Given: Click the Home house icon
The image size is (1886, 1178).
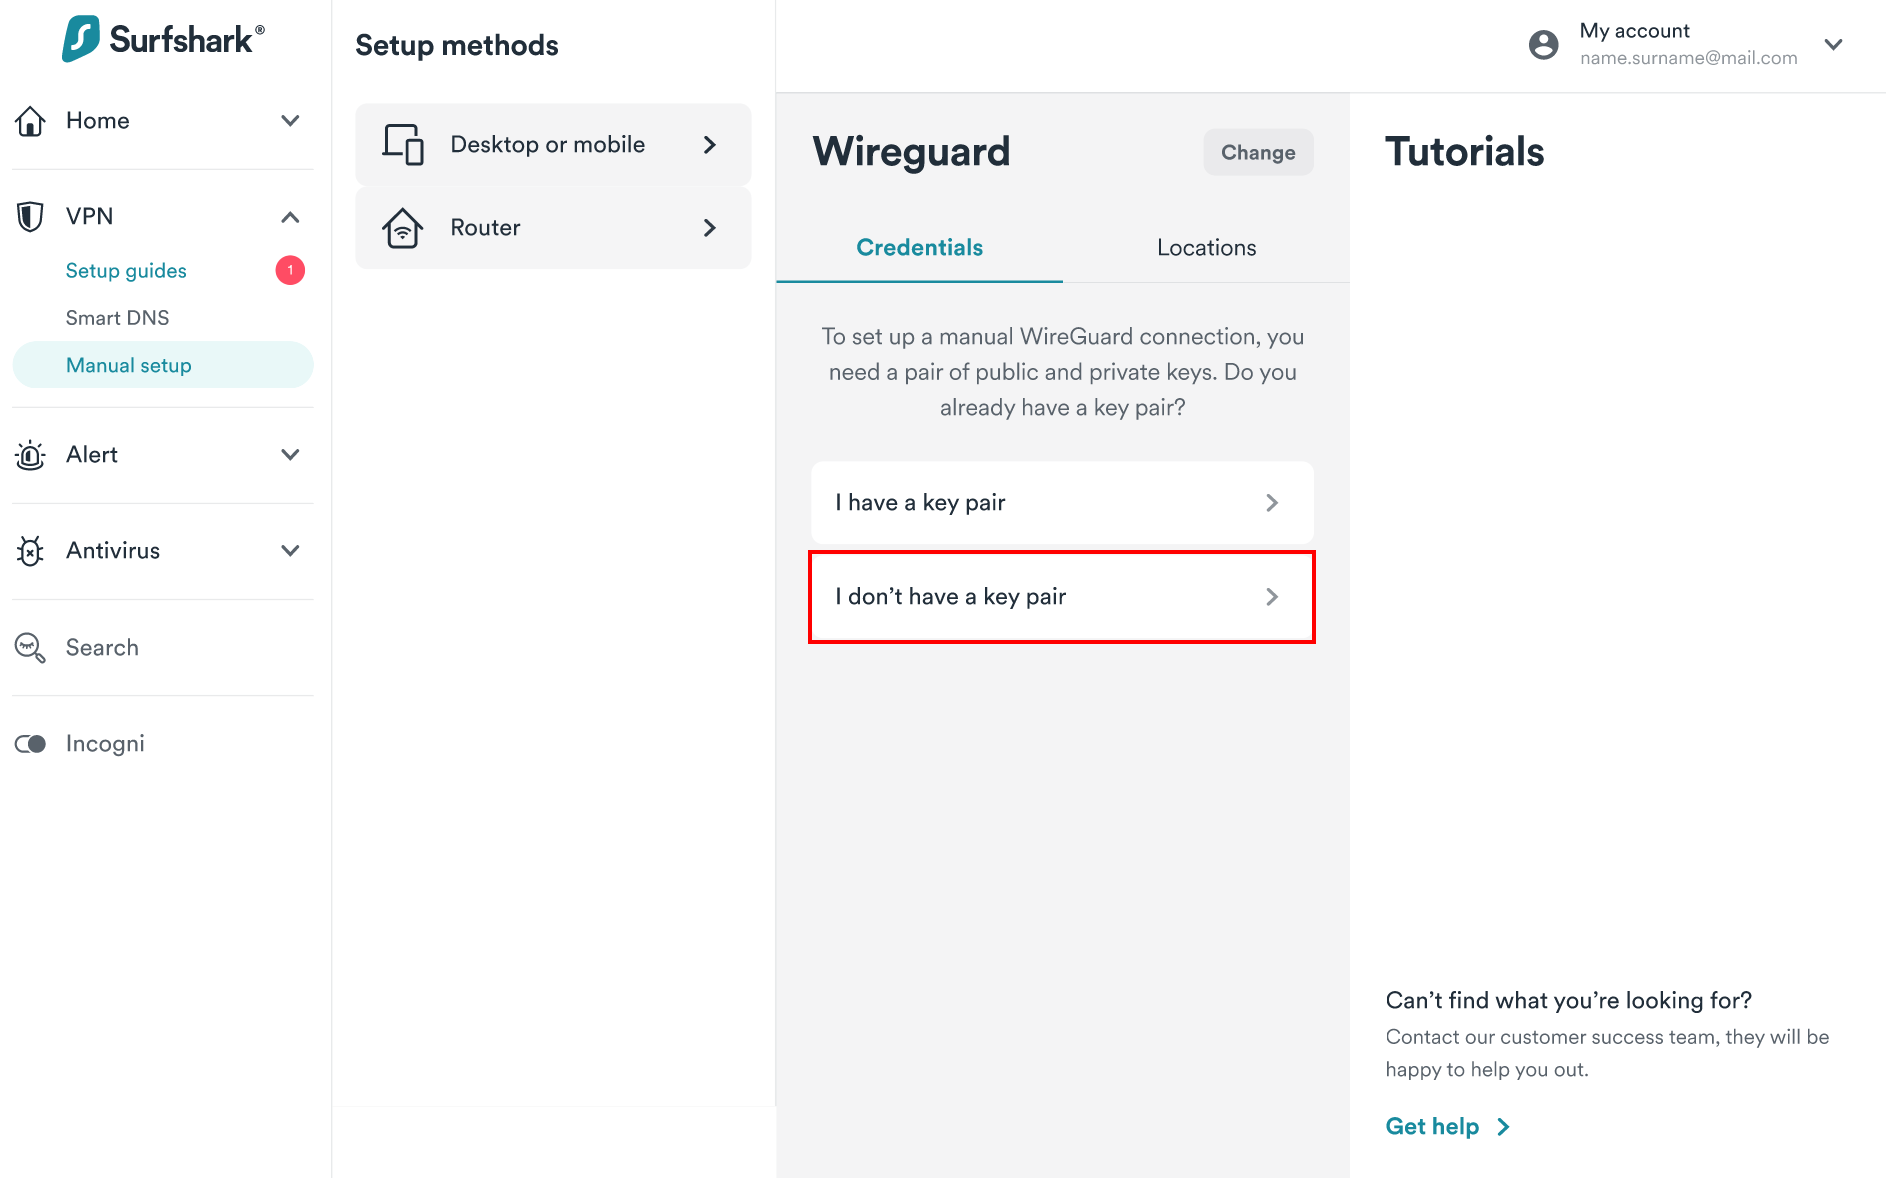Looking at the screenshot, I should [30, 121].
